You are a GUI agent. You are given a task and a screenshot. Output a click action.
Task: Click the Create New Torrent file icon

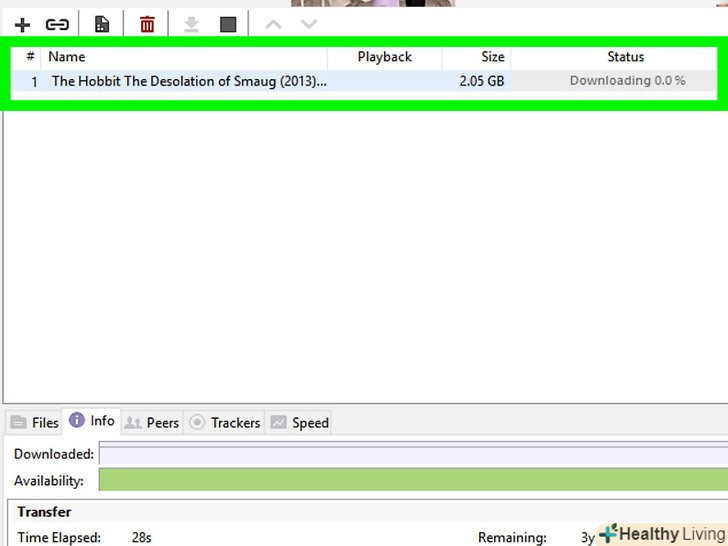point(102,24)
